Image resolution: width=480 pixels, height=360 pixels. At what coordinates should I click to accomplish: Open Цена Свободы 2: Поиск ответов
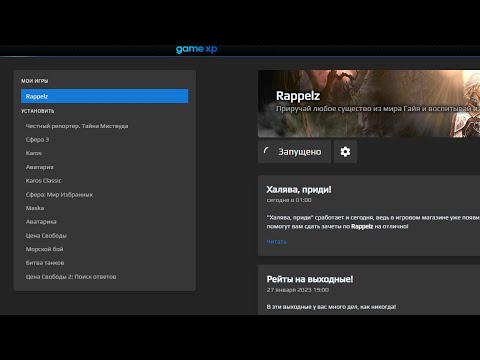(x=71, y=277)
